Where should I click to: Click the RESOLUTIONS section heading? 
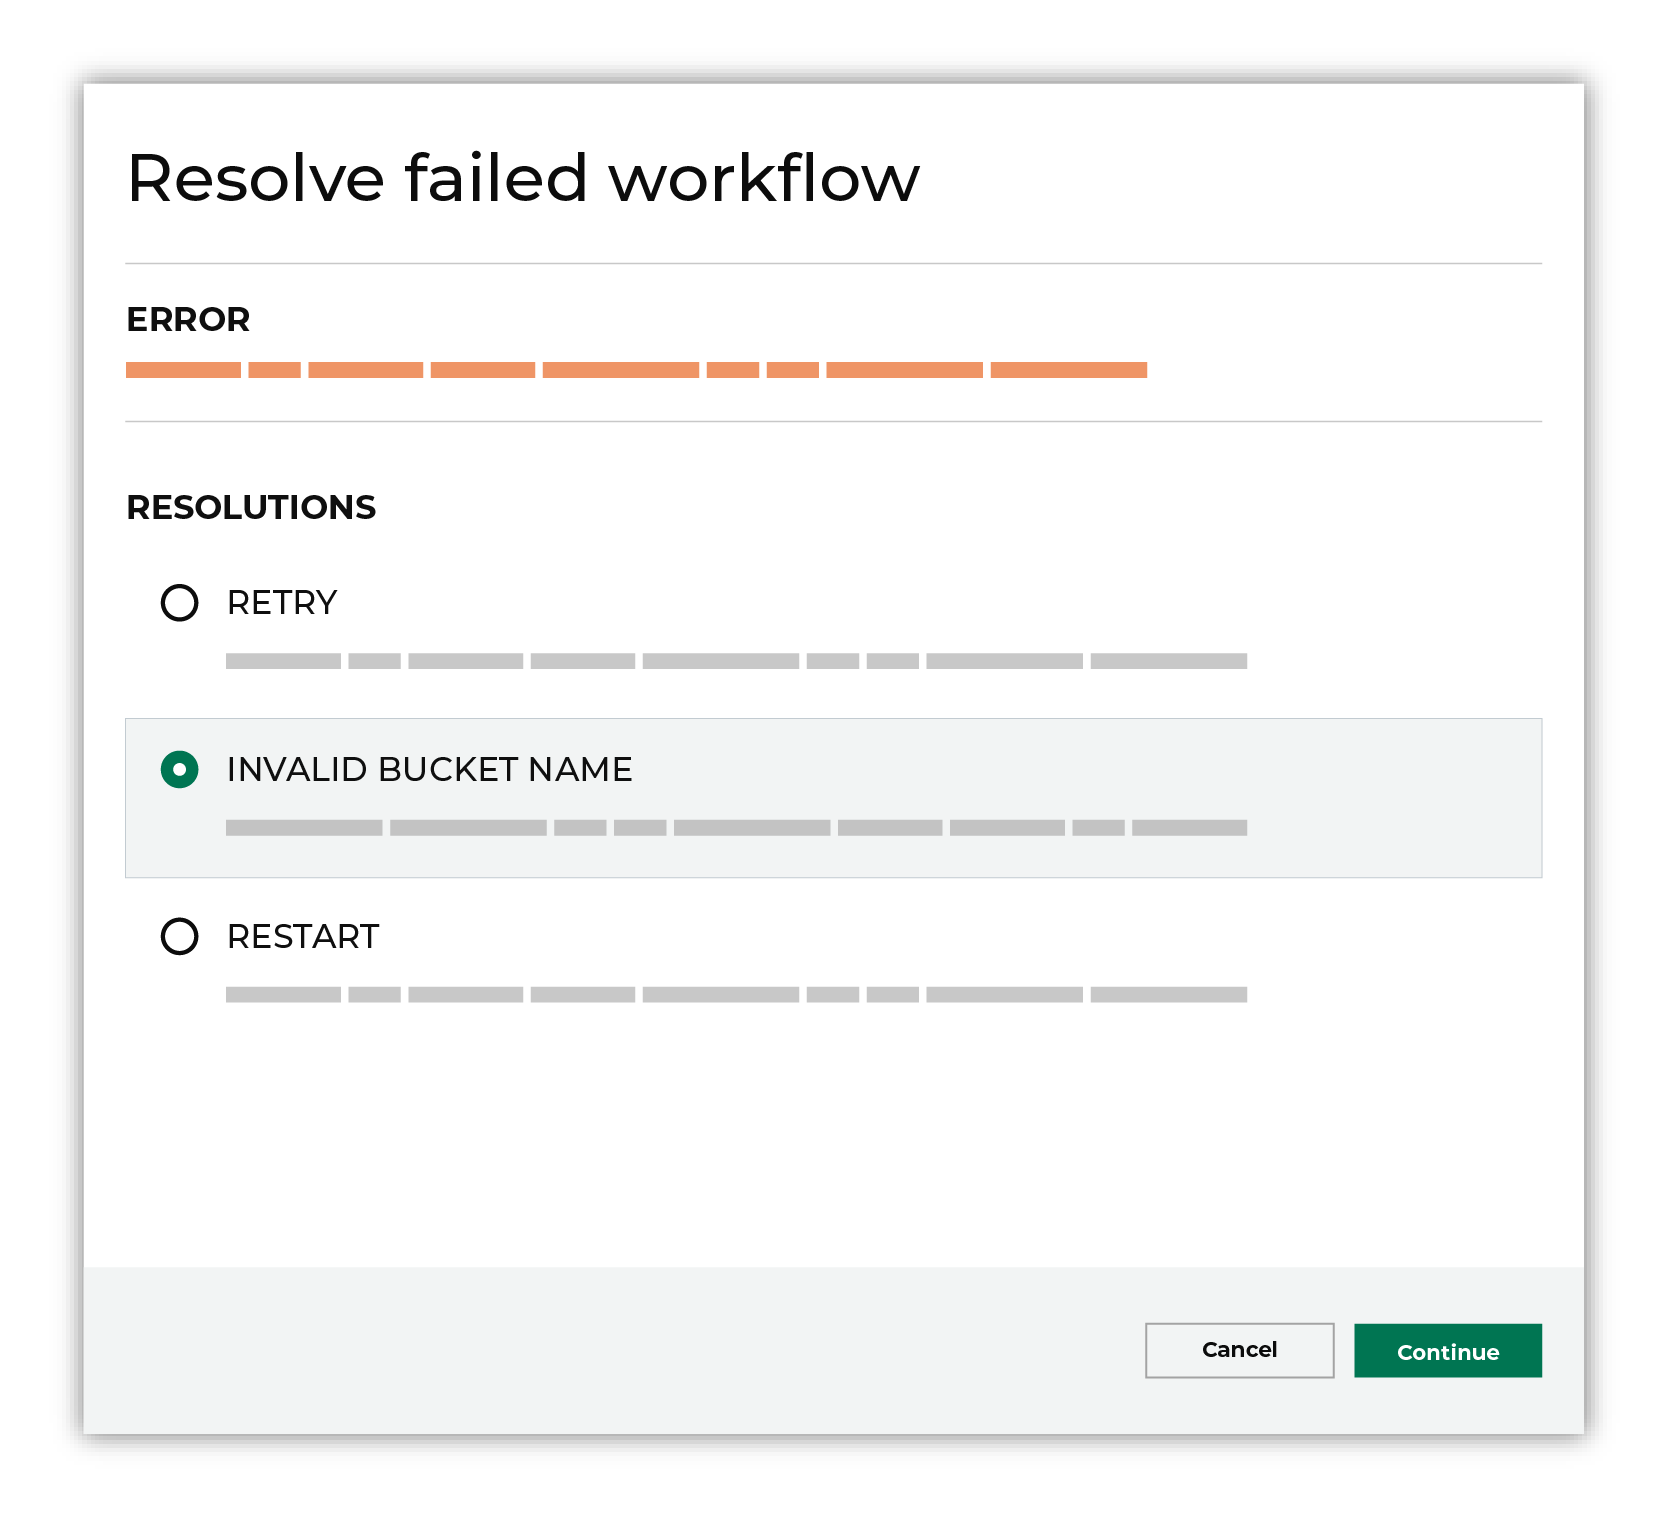pyautogui.click(x=251, y=508)
